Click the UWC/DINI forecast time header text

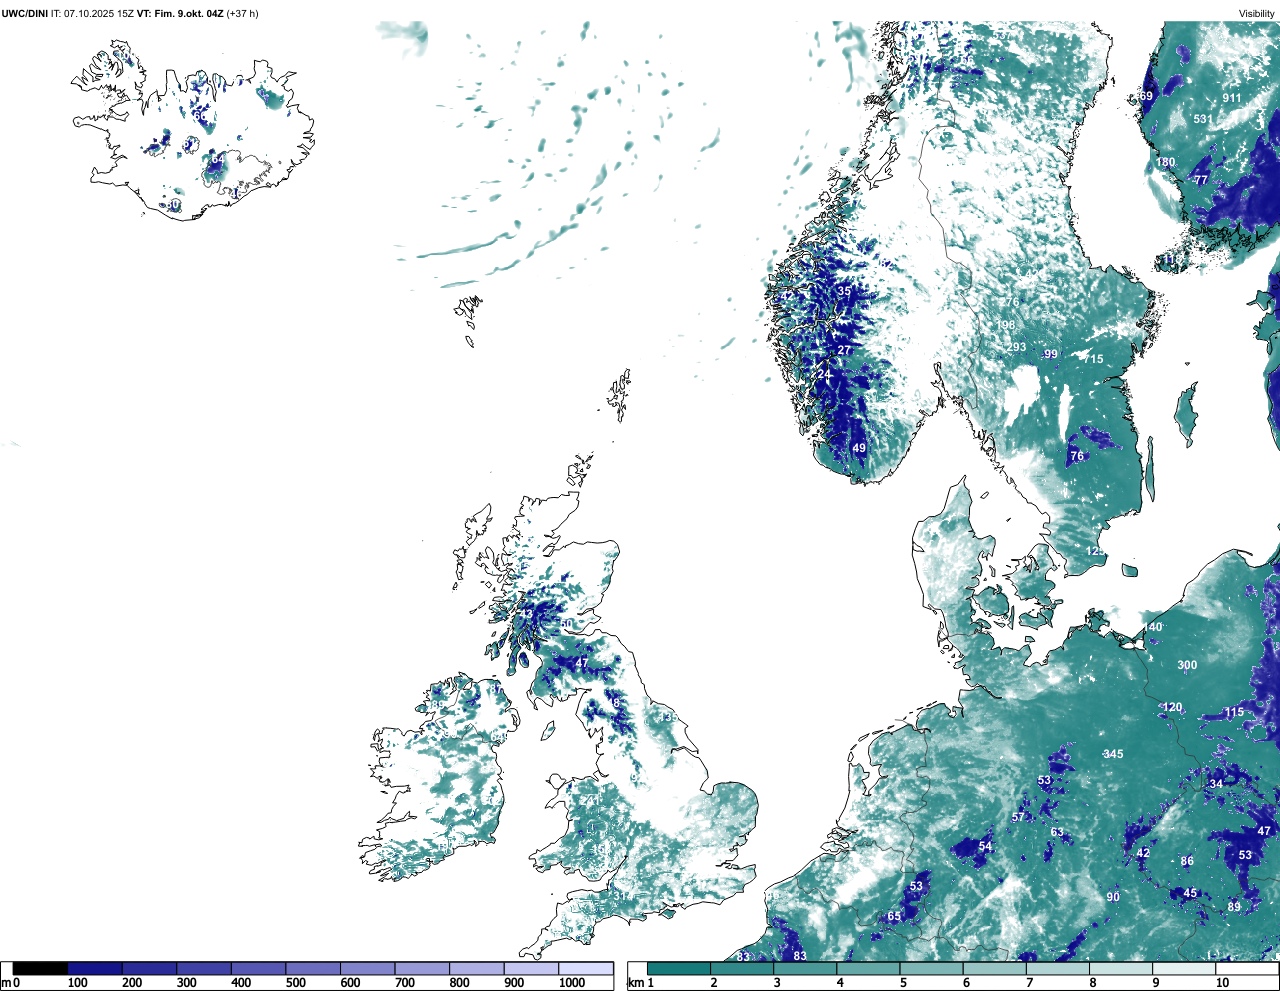click(130, 13)
